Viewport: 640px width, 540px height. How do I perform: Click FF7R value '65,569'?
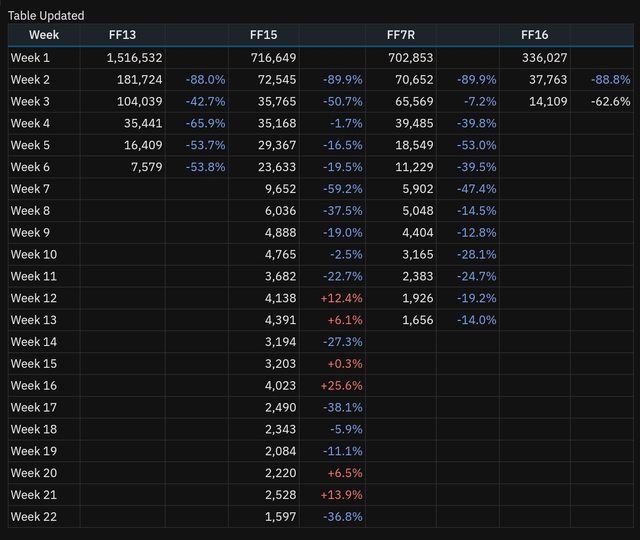(x=414, y=101)
